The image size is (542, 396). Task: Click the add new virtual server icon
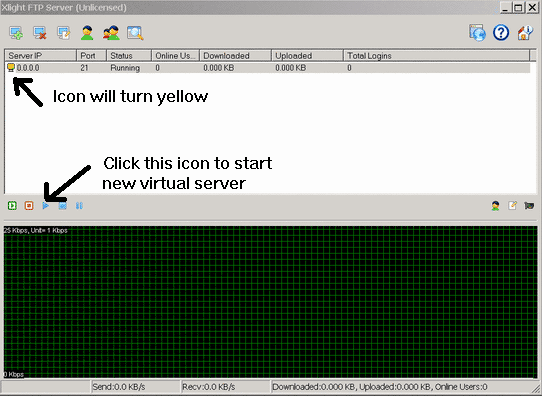tap(16, 33)
